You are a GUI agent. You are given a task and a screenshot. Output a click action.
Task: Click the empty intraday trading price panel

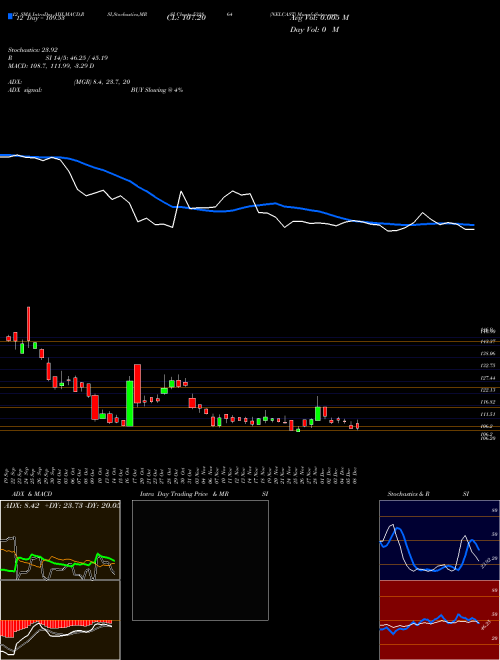(200, 560)
